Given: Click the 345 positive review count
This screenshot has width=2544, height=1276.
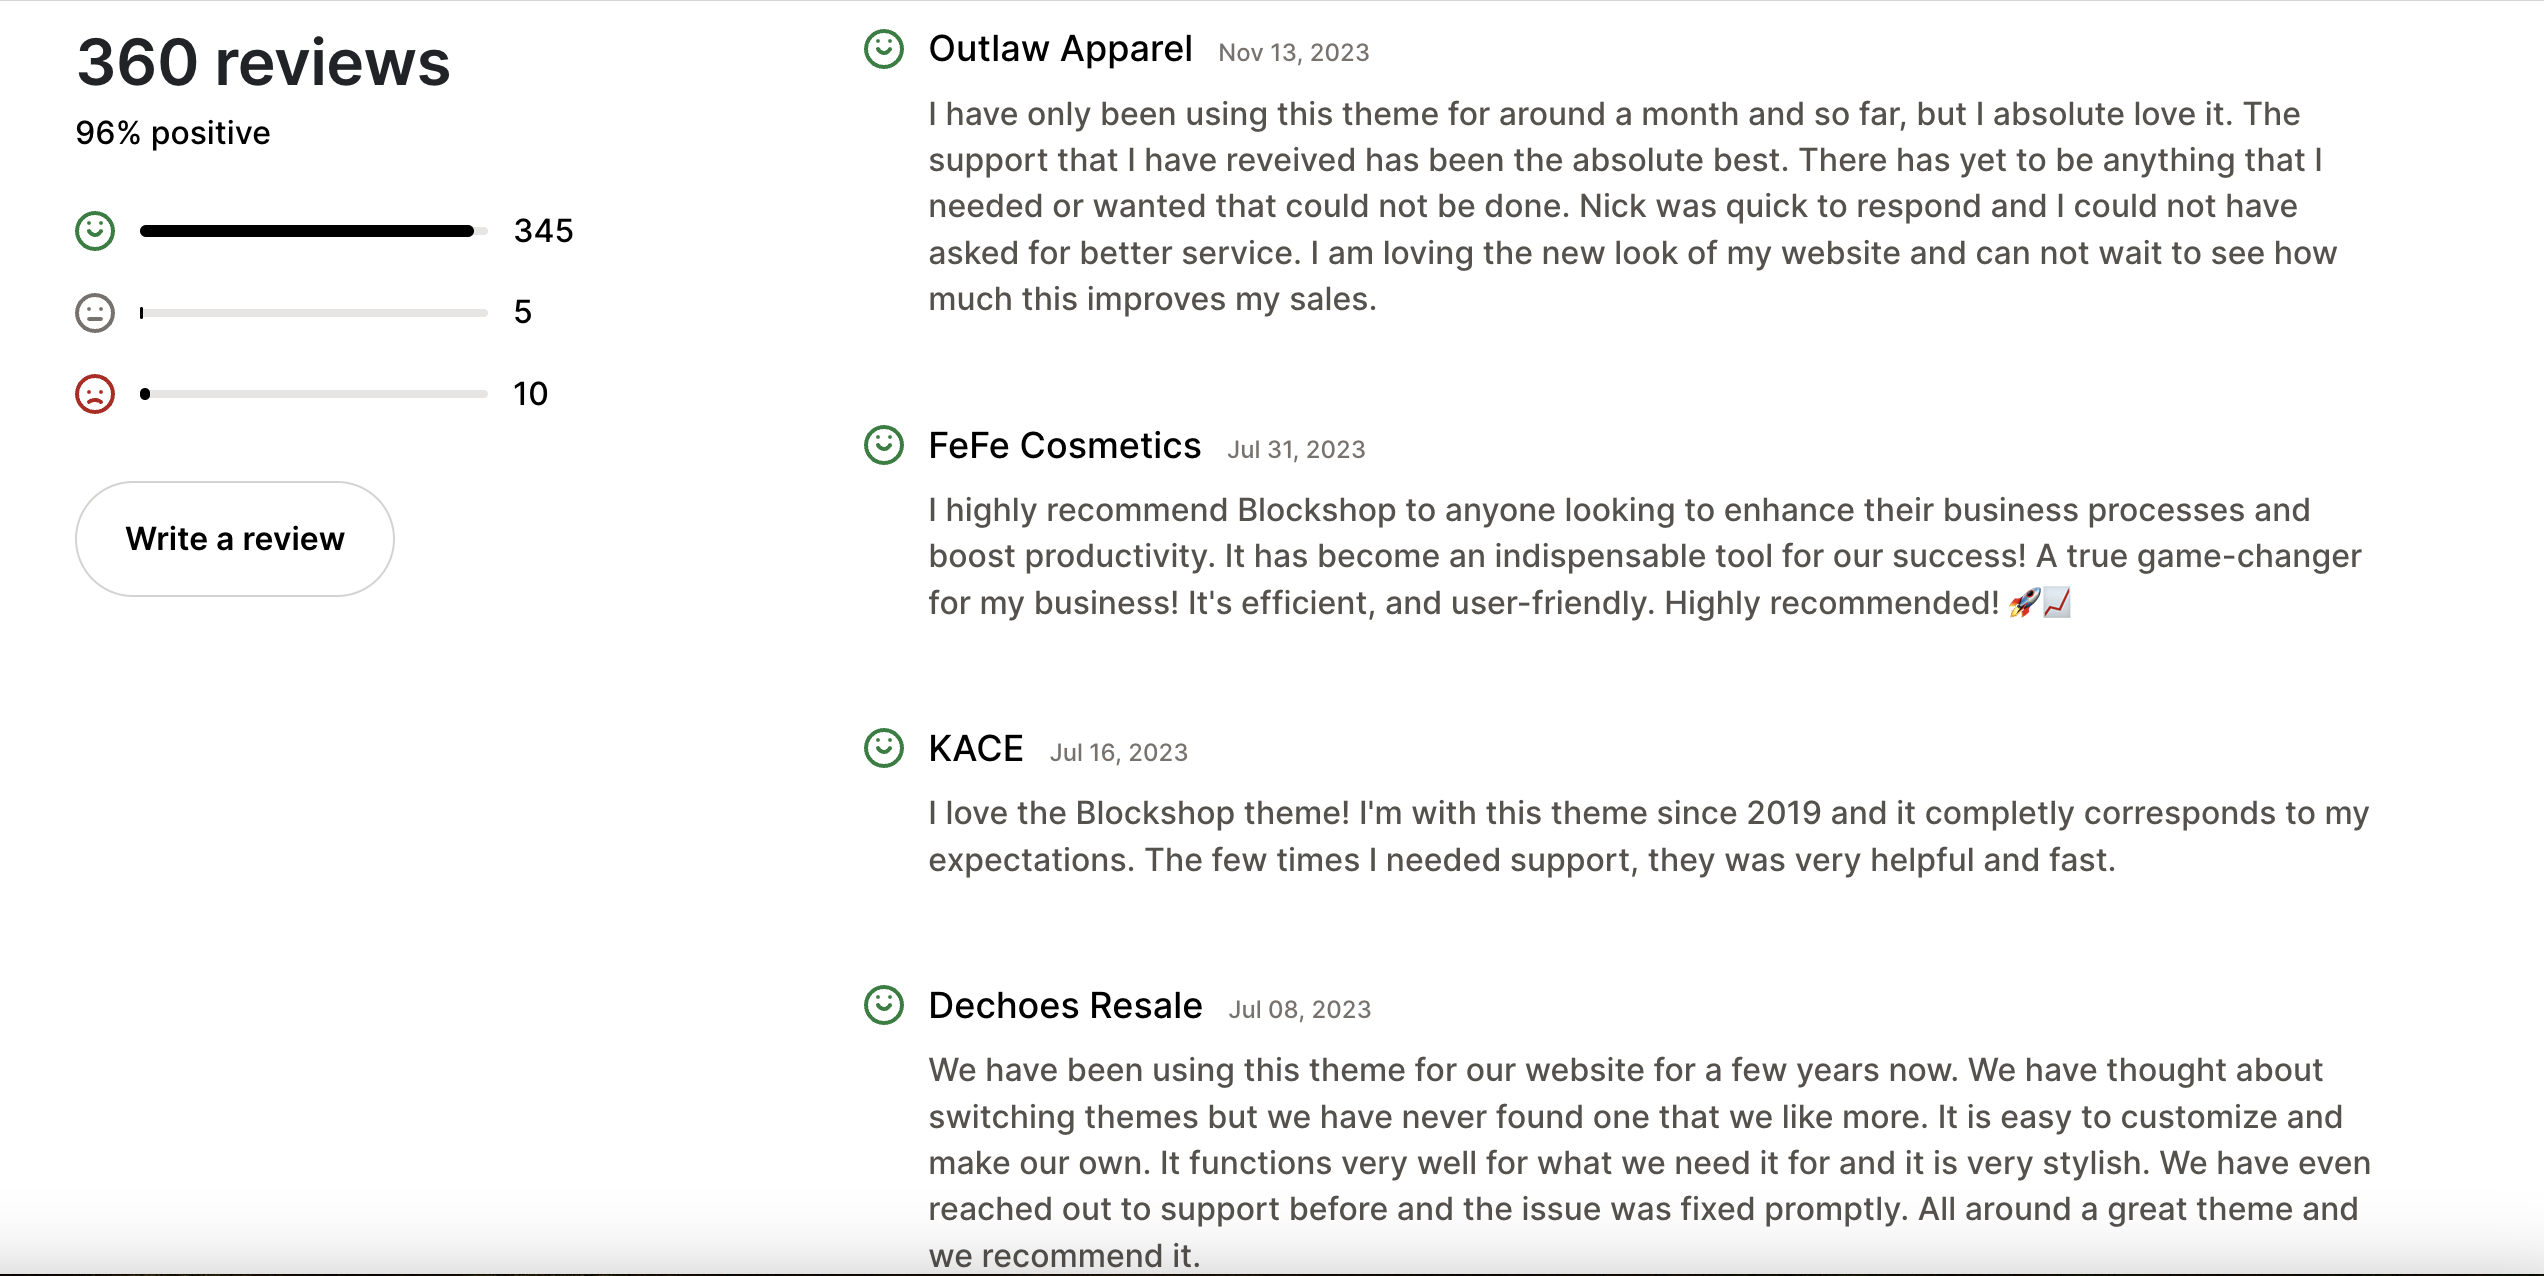Looking at the screenshot, I should click(544, 231).
